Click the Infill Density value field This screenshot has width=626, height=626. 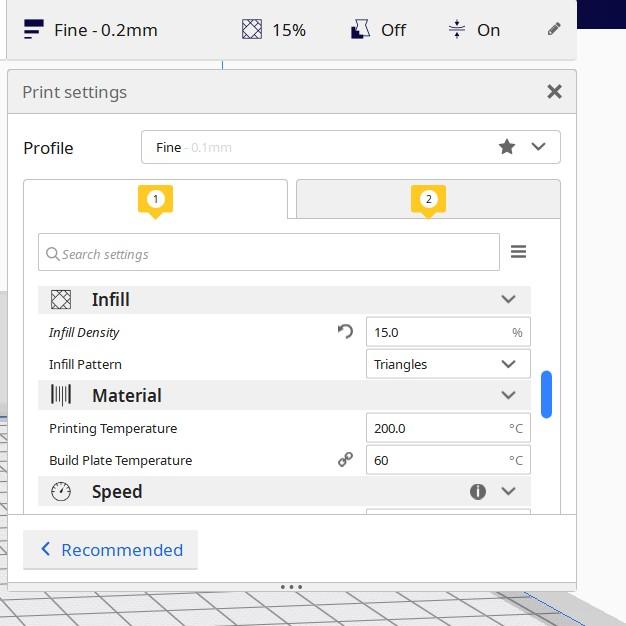(x=448, y=332)
